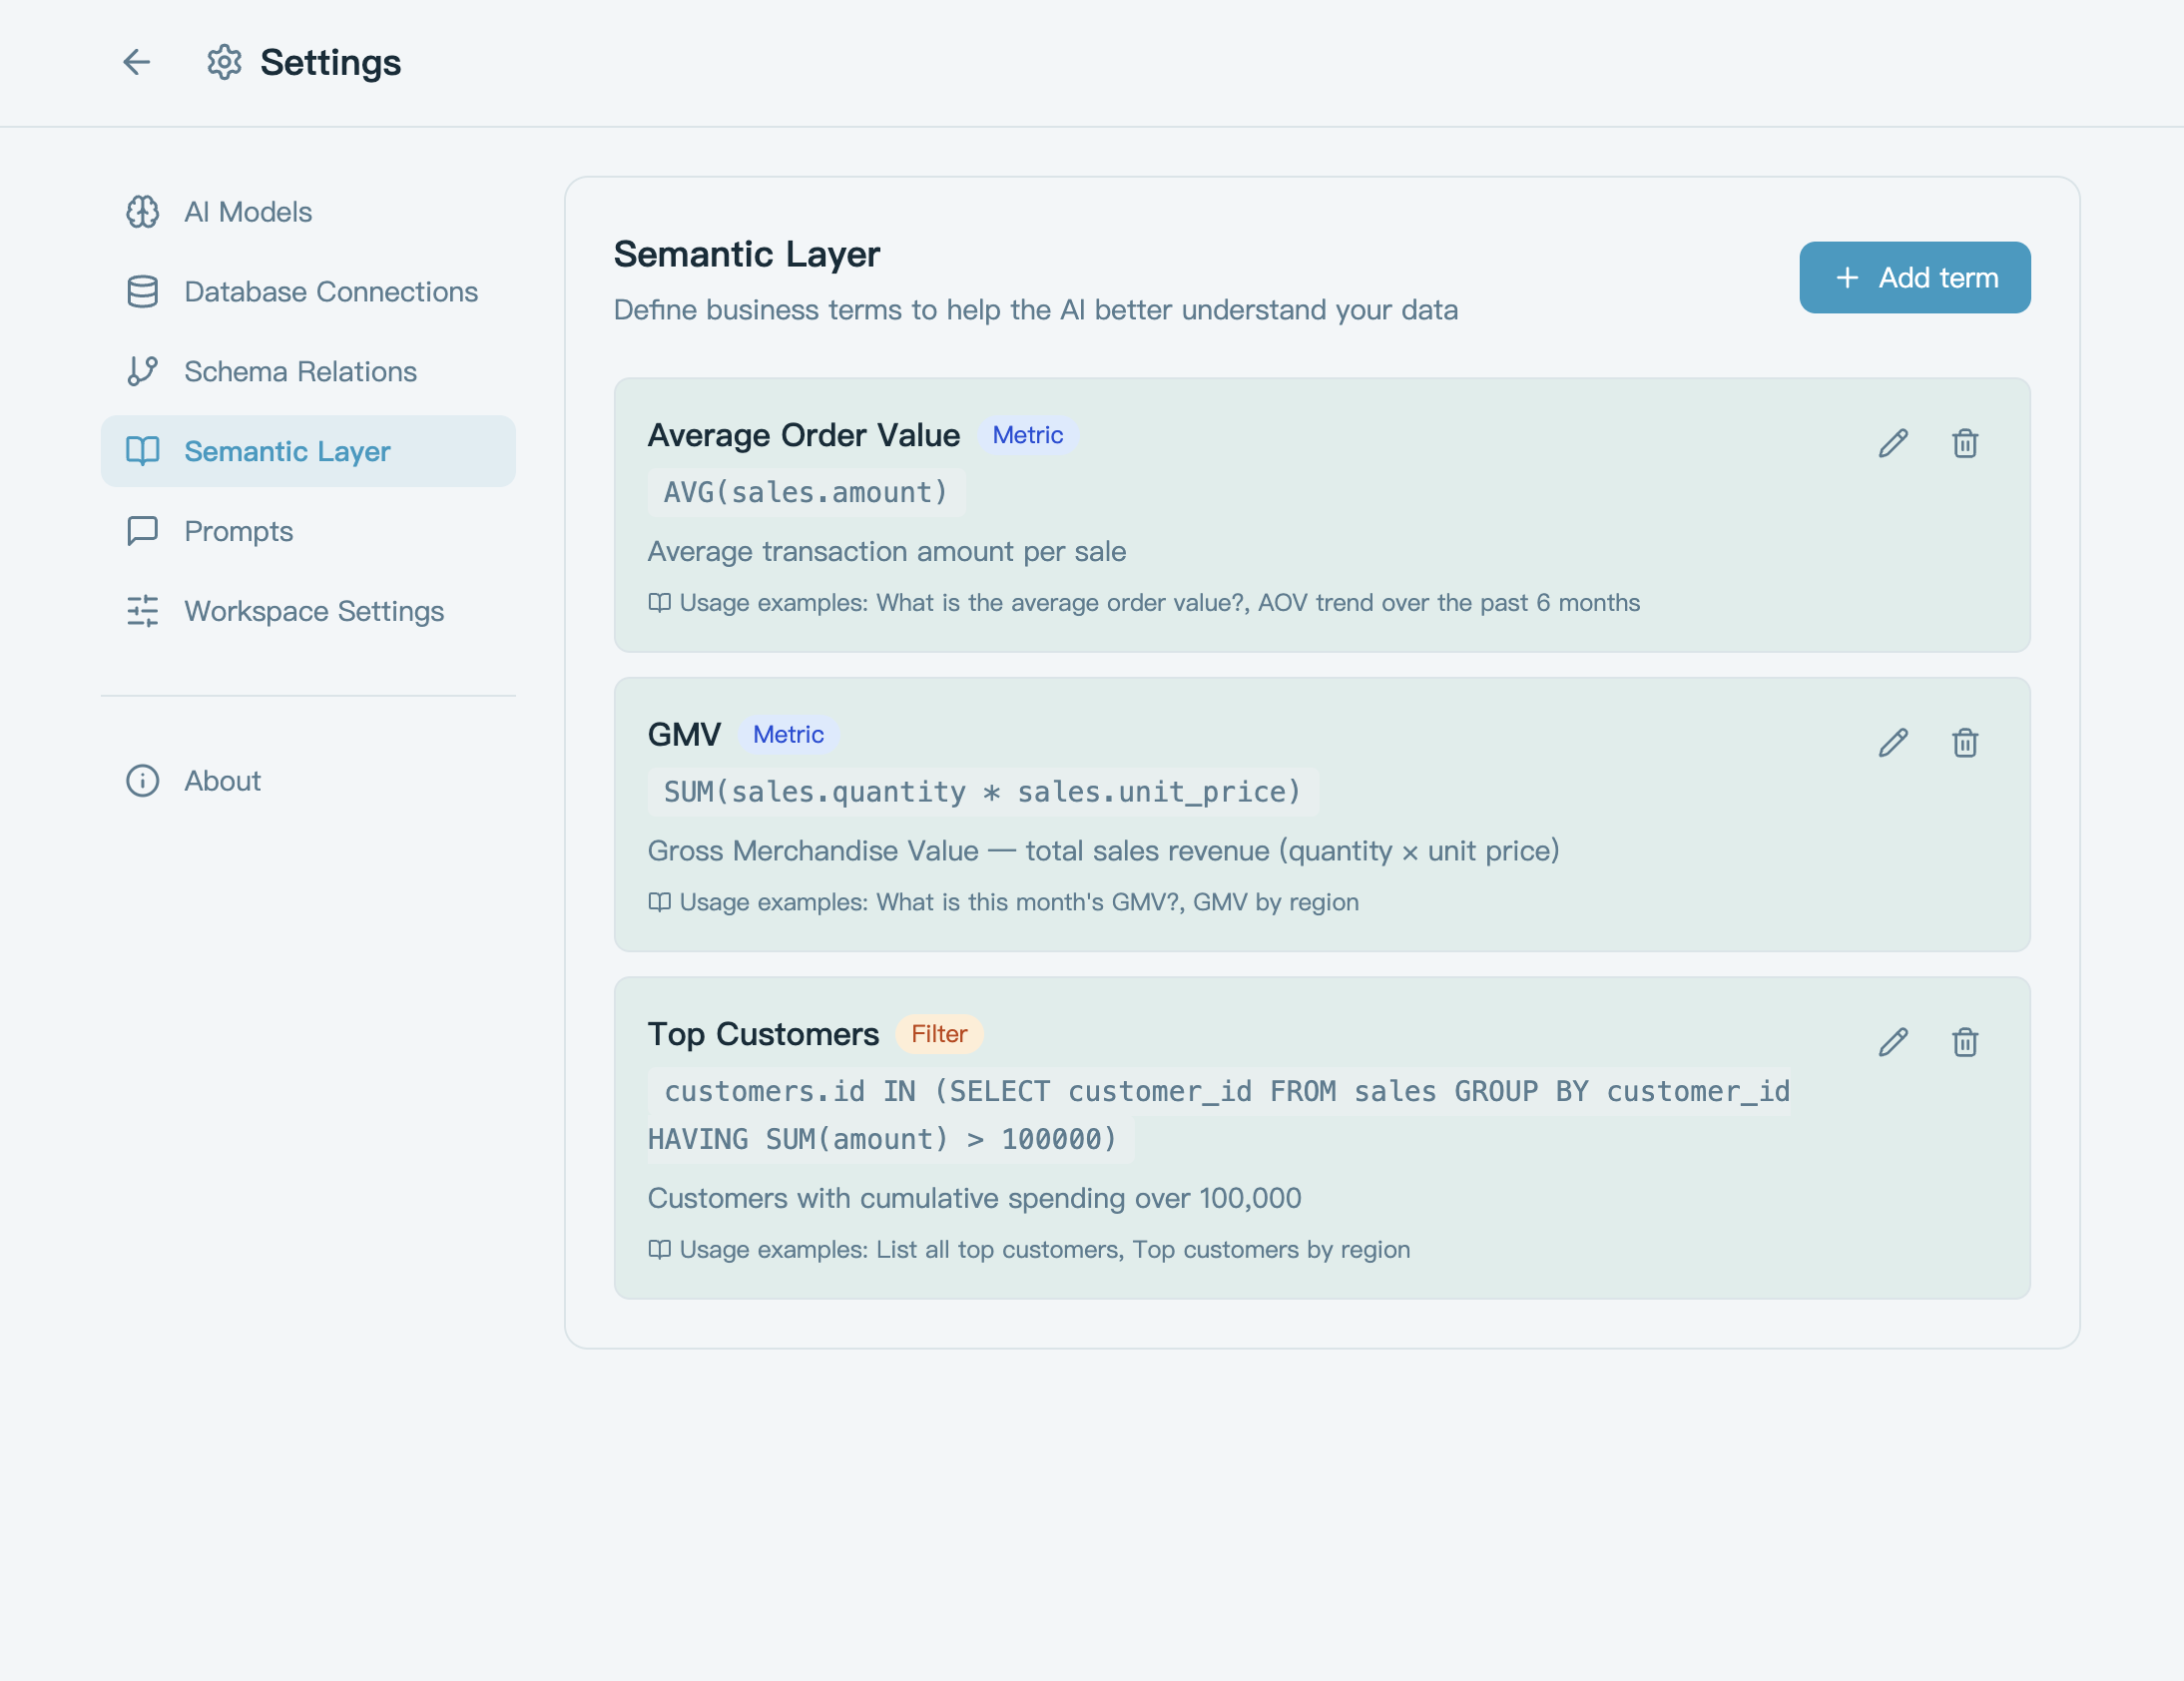The width and height of the screenshot is (2184, 1681).
Task: Click the AVG(sales.amount) expression
Action: tap(806, 493)
